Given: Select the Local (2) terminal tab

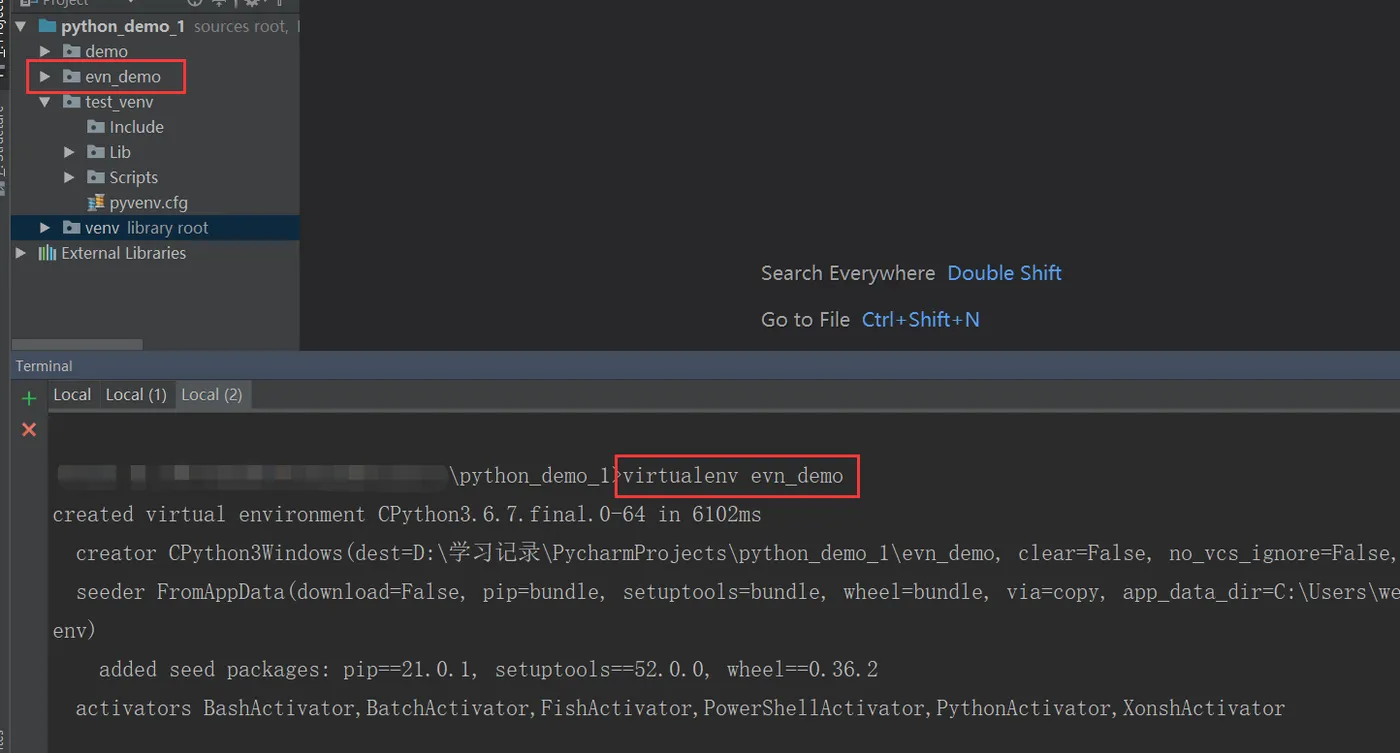Looking at the screenshot, I should pyautogui.click(x=212, y=395).
